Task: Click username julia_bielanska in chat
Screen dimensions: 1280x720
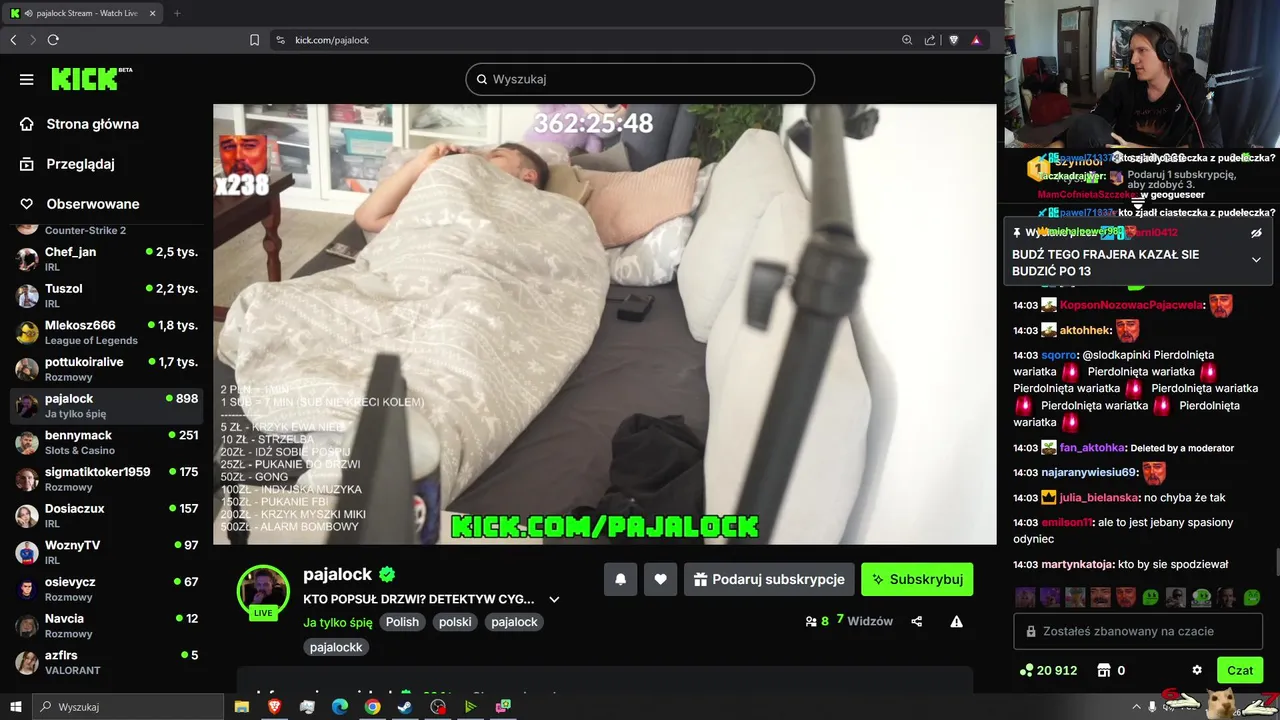Action: pos(1099,497)
